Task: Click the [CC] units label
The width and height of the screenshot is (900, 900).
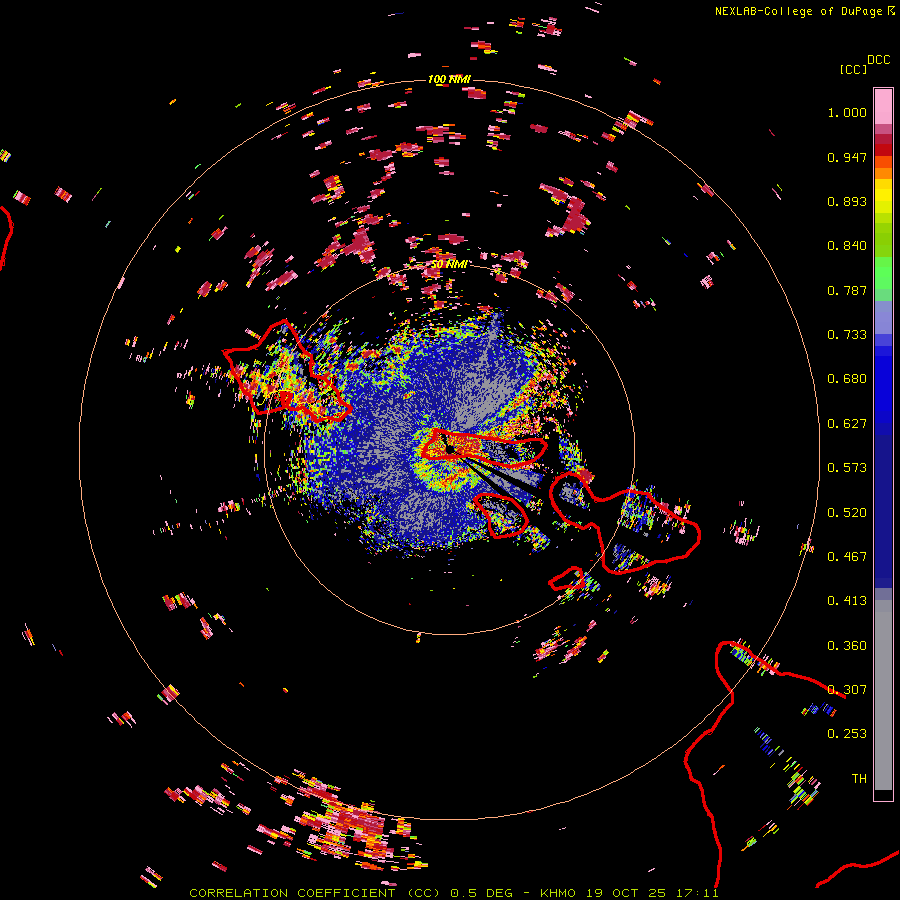Action: pyautogui.click(x=853, y=69)
